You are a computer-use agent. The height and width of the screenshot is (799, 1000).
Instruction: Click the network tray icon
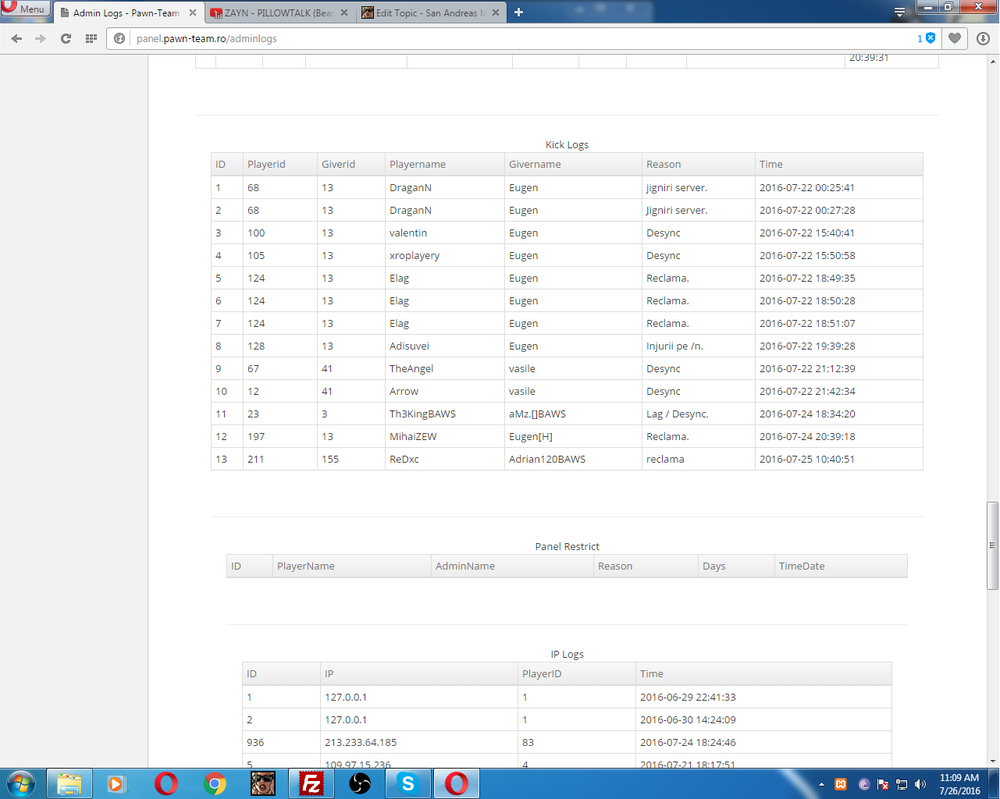pyautogui.click(x=901, y=784)
